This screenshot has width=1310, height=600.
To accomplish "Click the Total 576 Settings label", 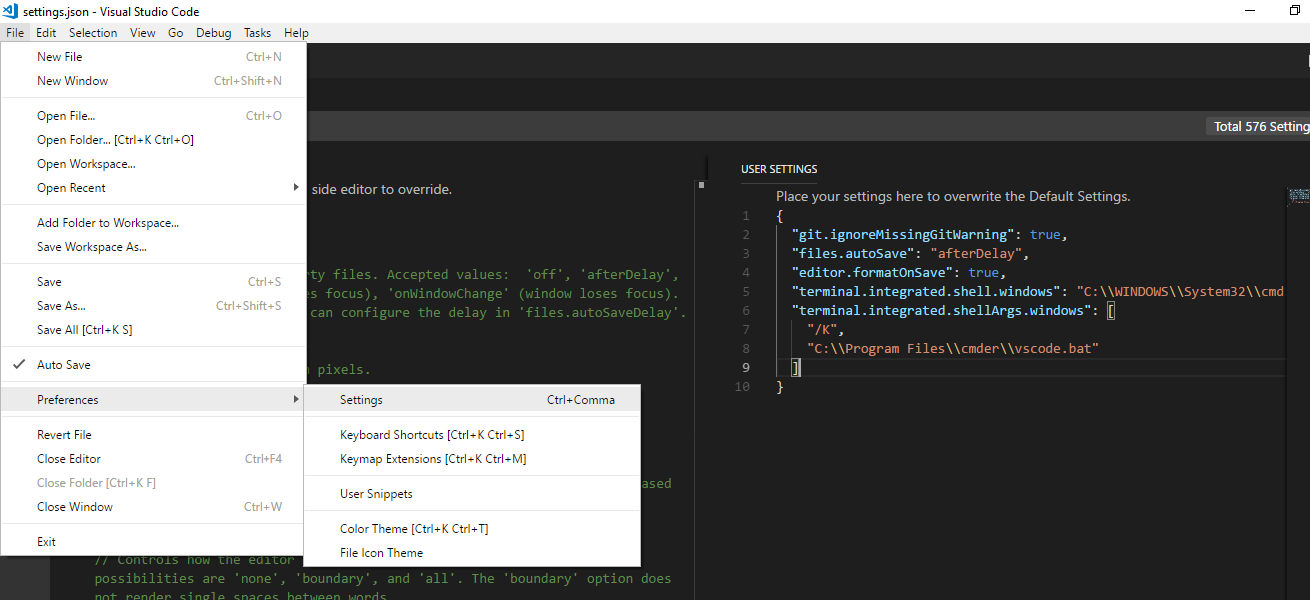I will [x=1260, y=127].
